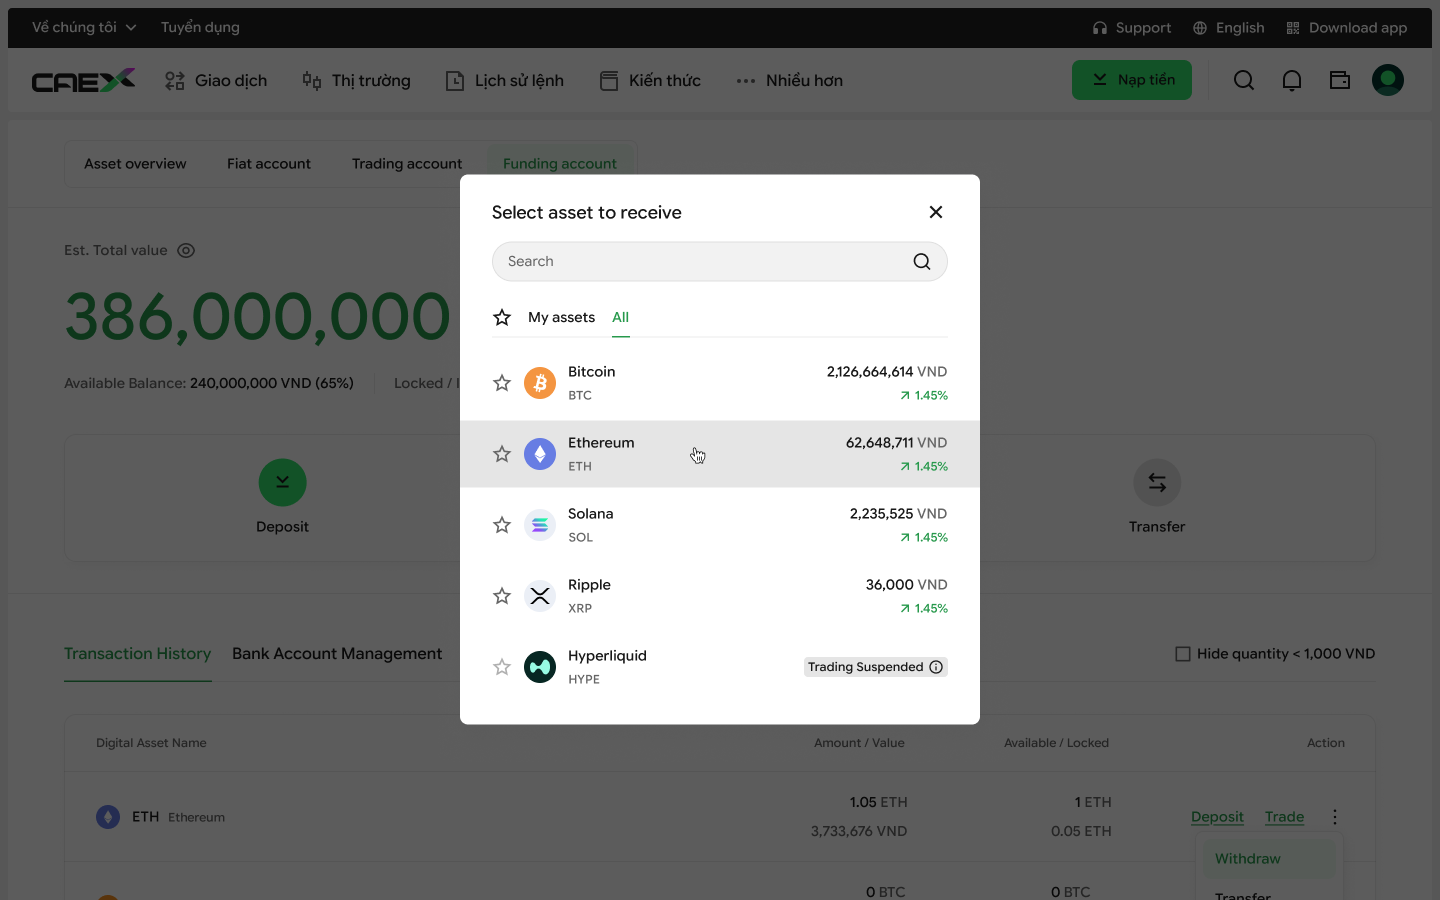Screen dimensions: 1440x900
Task: Click the Nạp tiền button
Action: click(x=1132, y=80)
